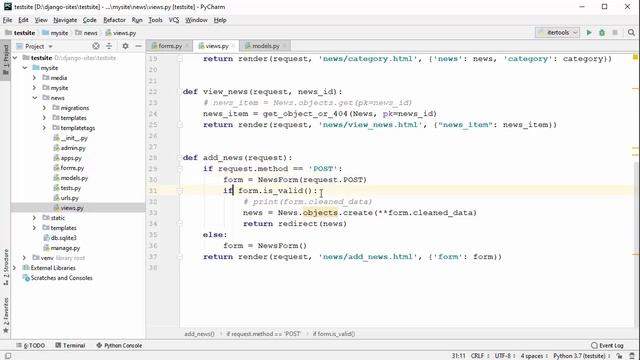Expand the static folder

point(35,218)
